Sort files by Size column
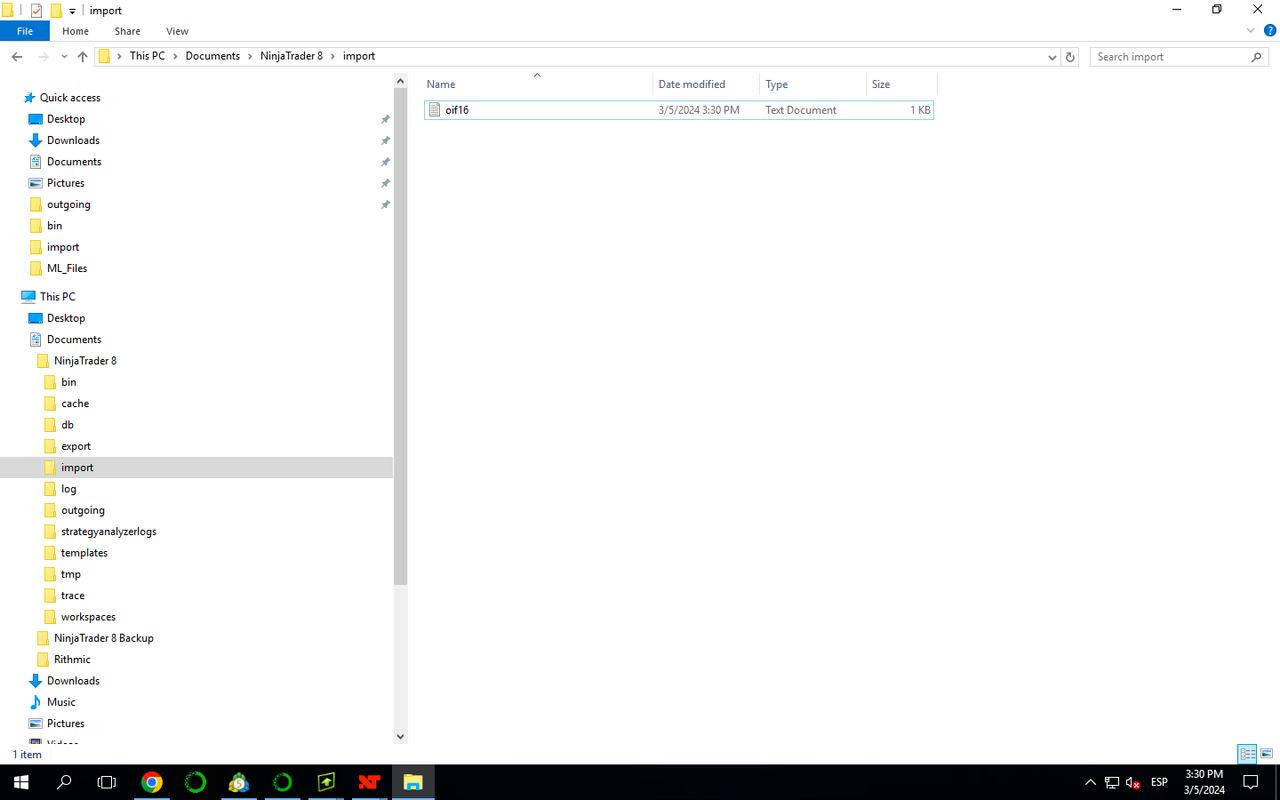 902,84
